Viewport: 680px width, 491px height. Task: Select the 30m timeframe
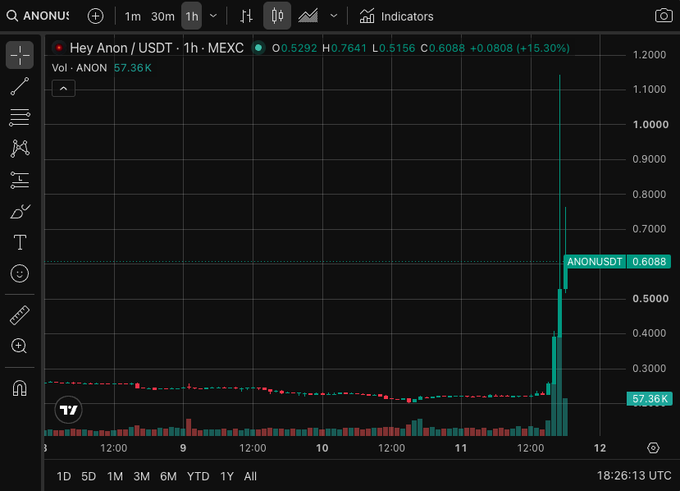(x=163, y=16)
